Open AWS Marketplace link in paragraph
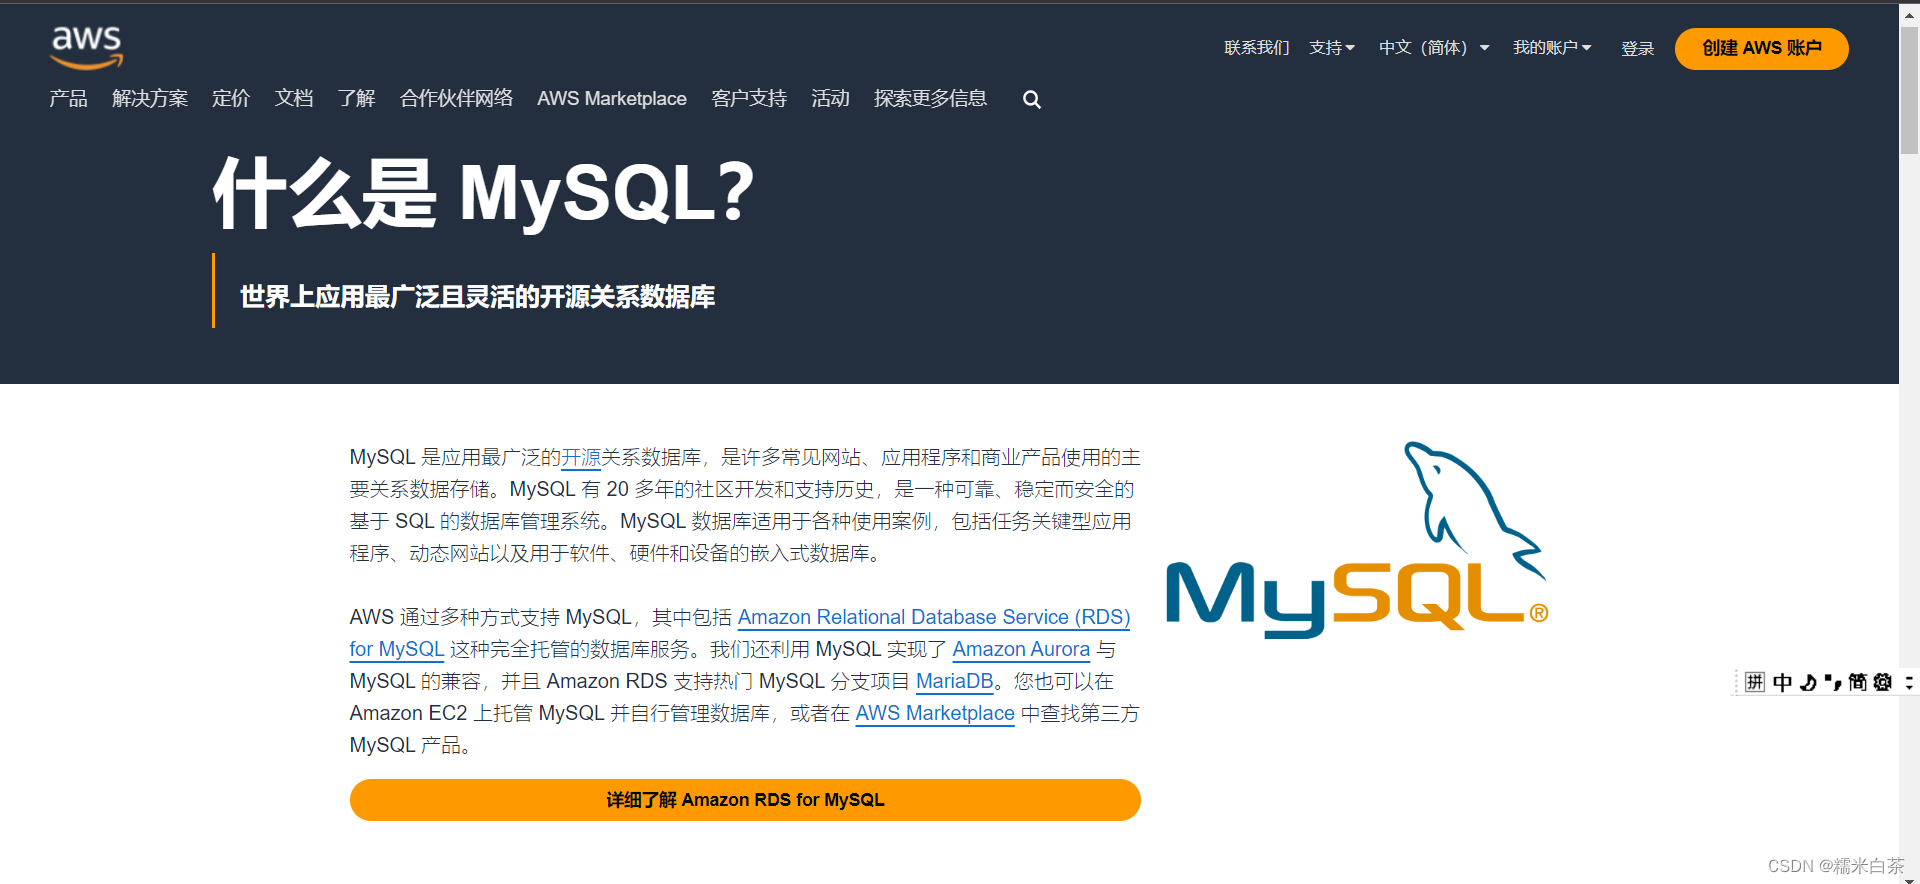Image resolution: width=1920 pixels, height=884 pixels. coord(935,713)
